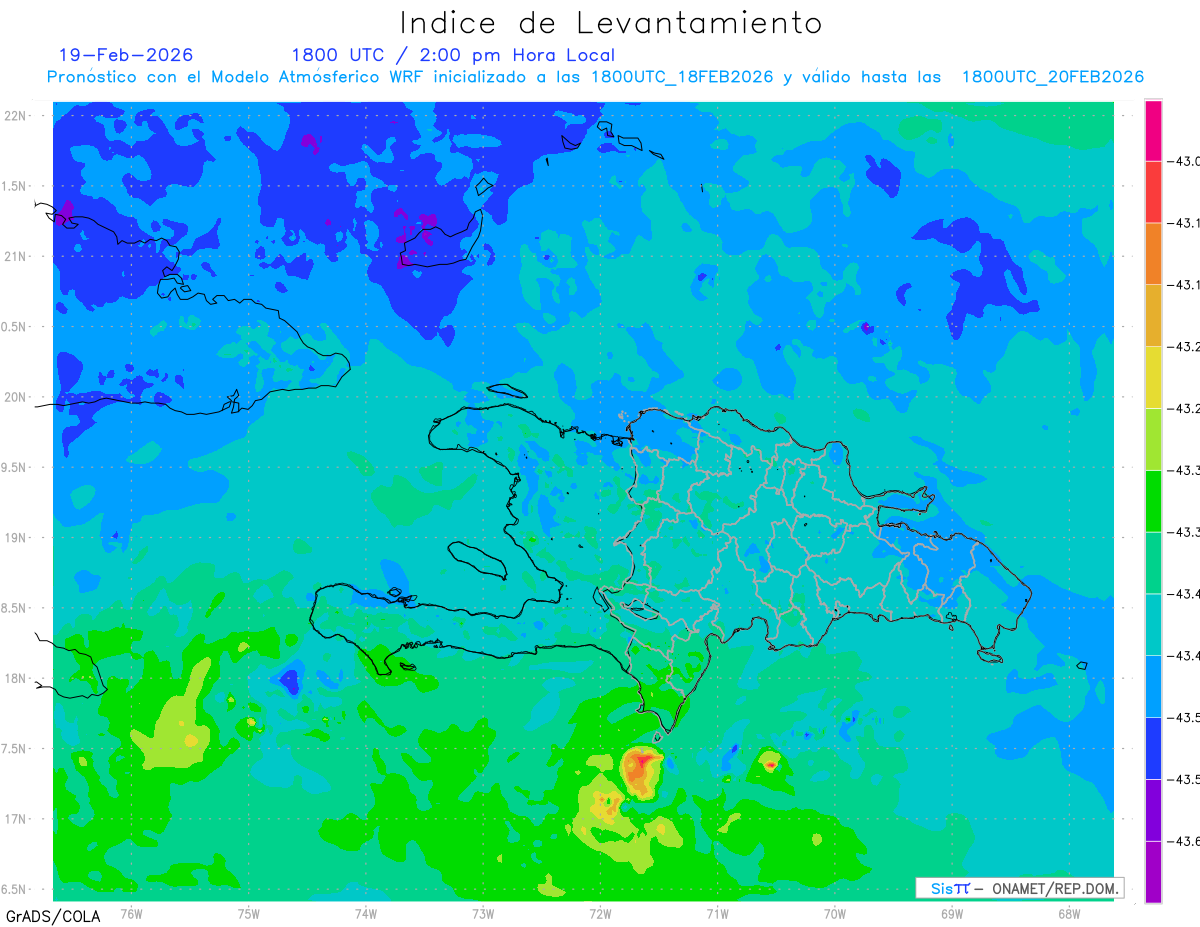This screenshot has width=1200, height=927.
Task: Click the '21N' latitude label
Action: (16, 257)
